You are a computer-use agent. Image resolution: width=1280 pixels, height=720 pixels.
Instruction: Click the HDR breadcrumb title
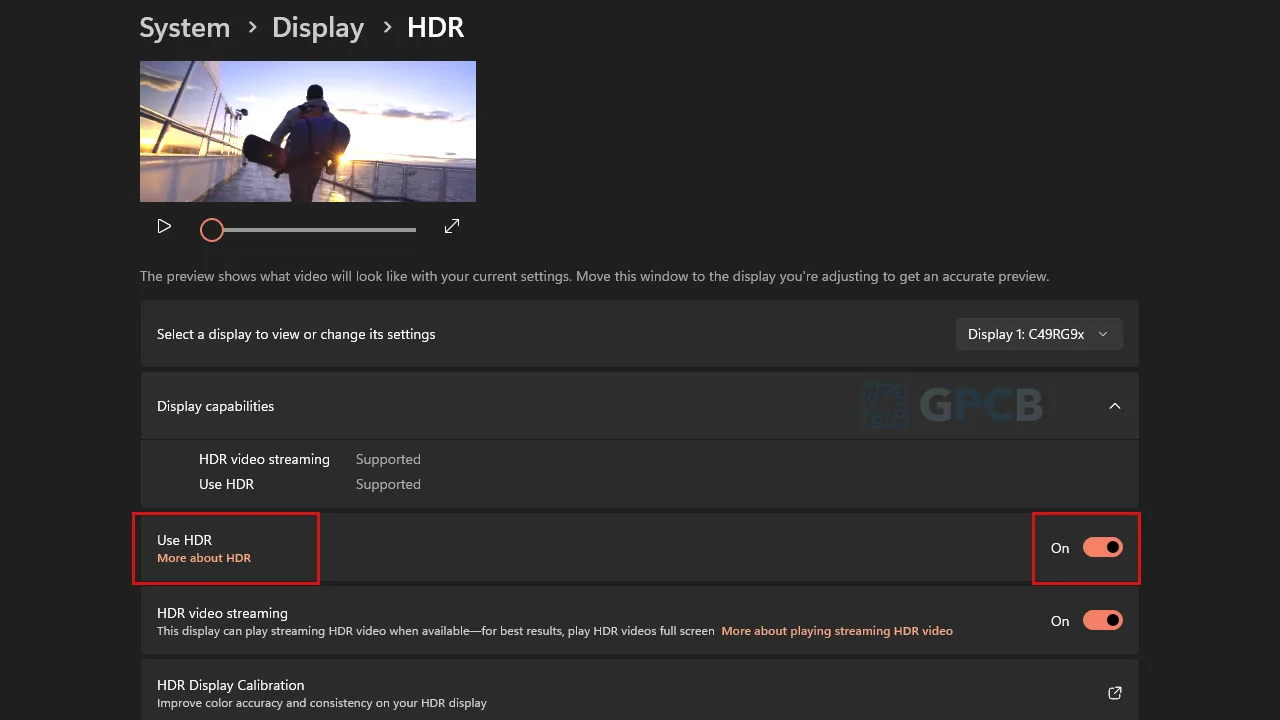coord(435,27)
